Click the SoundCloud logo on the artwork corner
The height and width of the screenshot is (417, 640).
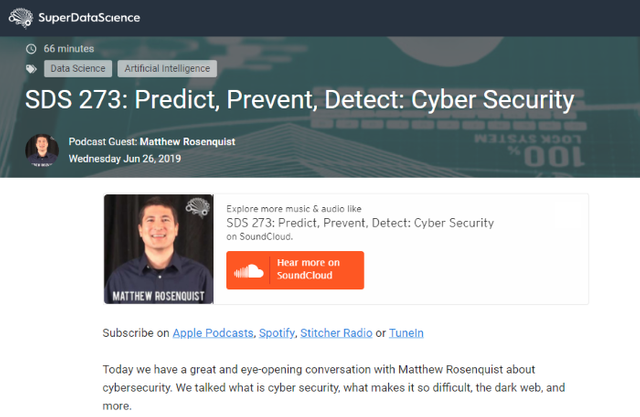pos(197,210)
